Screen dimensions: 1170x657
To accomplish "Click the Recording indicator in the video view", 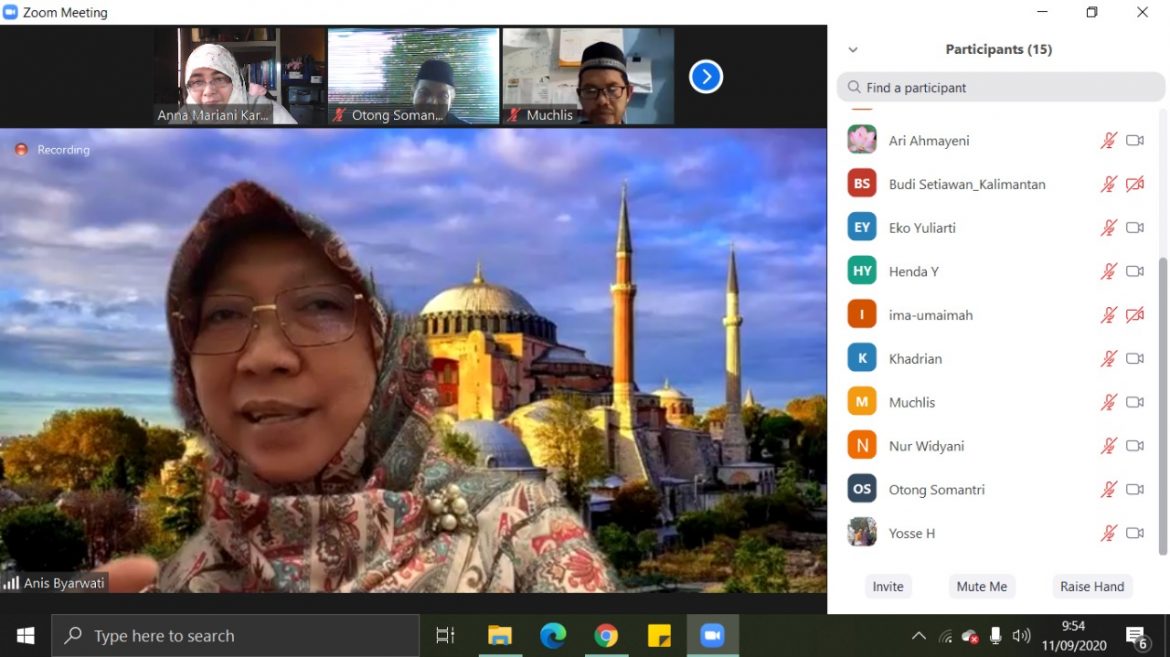I will pyautogui.click(x=51, y=149).
